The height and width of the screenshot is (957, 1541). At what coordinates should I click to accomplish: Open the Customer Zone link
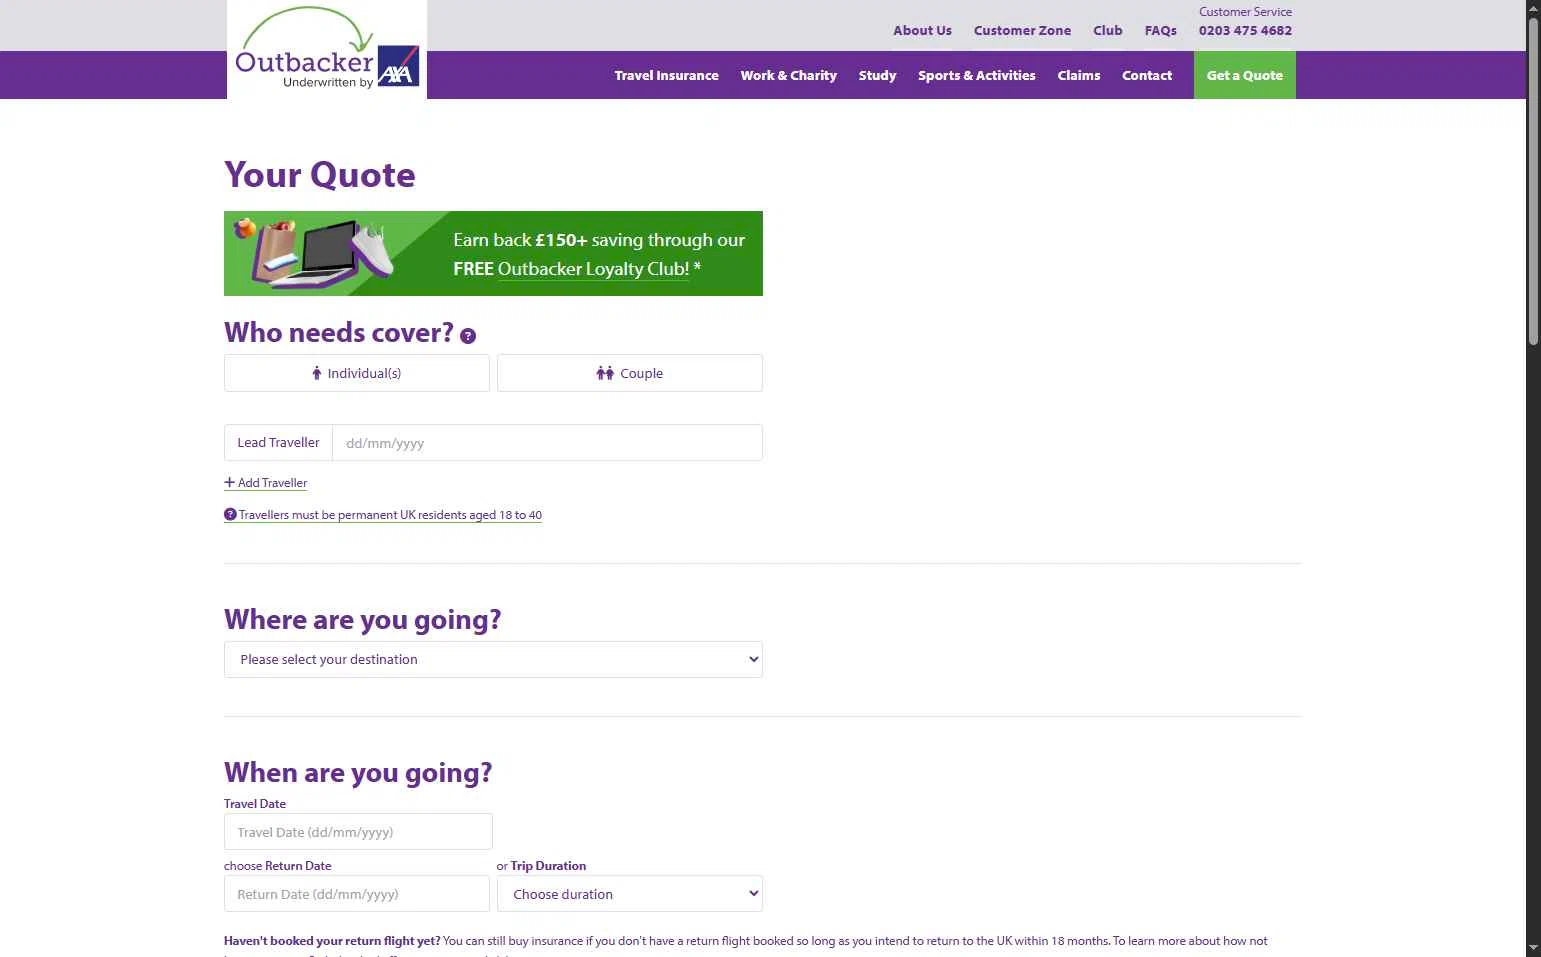1022,30
